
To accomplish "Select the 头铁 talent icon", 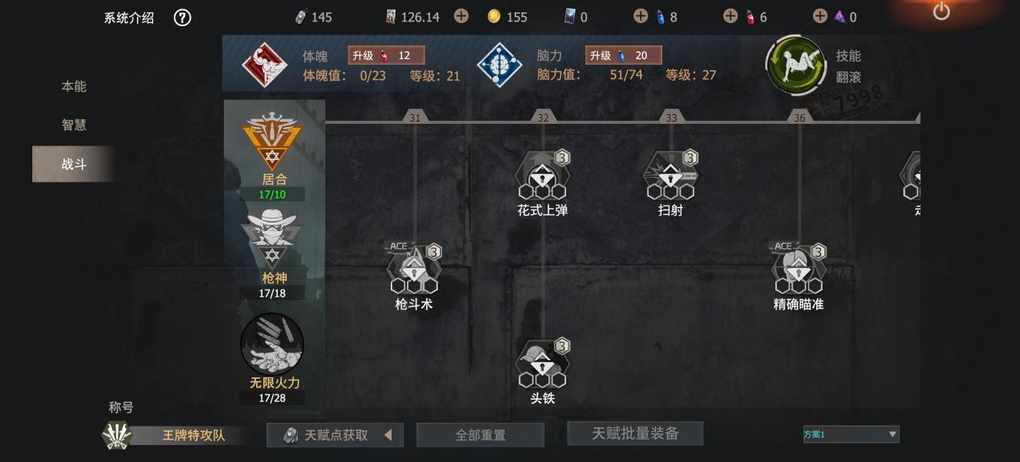I will (543, 364).
